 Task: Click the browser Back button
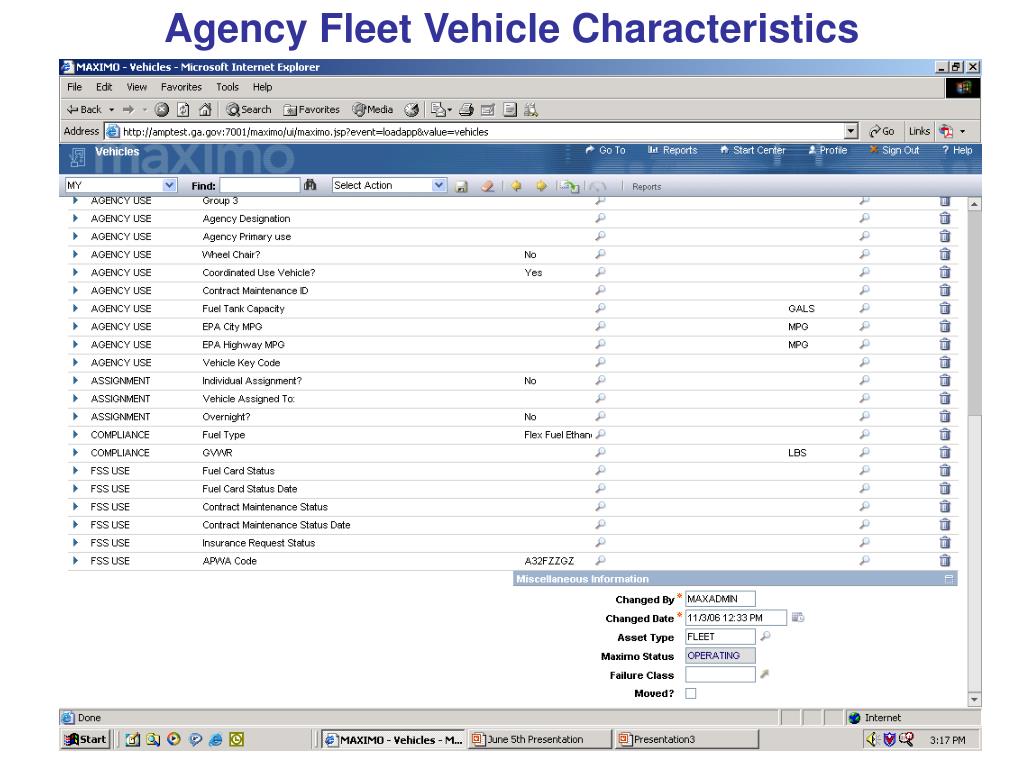pos(85,110)
